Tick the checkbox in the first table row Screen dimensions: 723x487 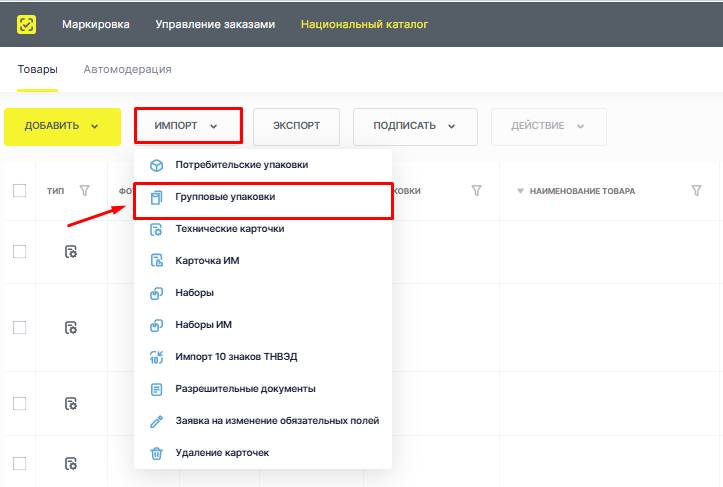(x=19, y=252)
